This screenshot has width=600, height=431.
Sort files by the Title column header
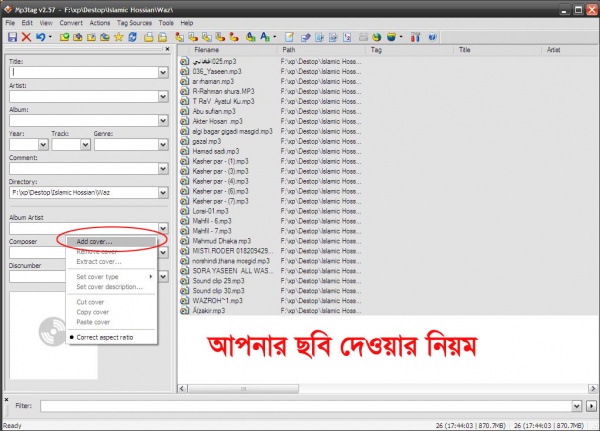[499, 50]
